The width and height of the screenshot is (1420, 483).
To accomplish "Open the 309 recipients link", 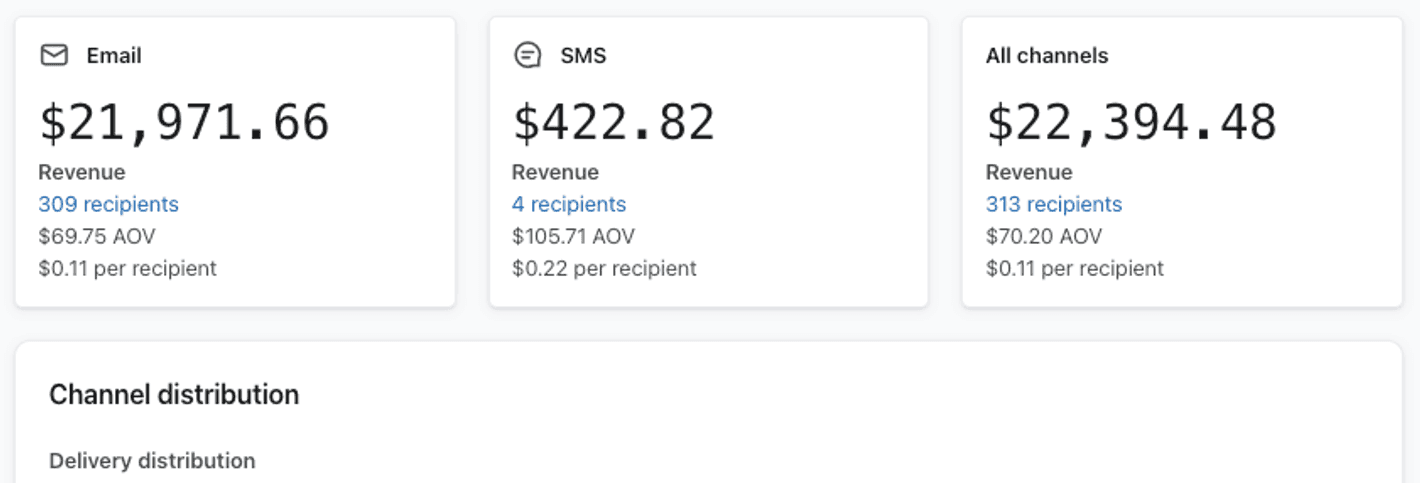I will [x=108, y=204].
